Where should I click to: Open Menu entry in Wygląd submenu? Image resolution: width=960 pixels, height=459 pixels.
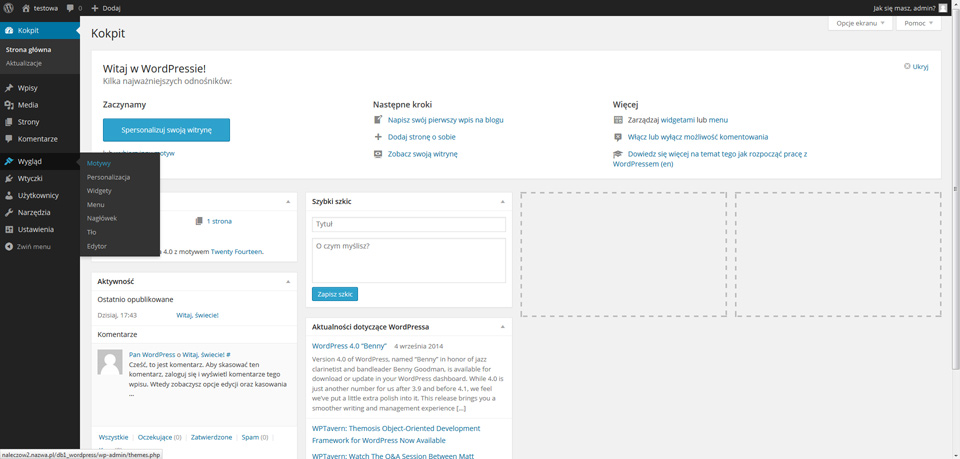pos(96,204)
